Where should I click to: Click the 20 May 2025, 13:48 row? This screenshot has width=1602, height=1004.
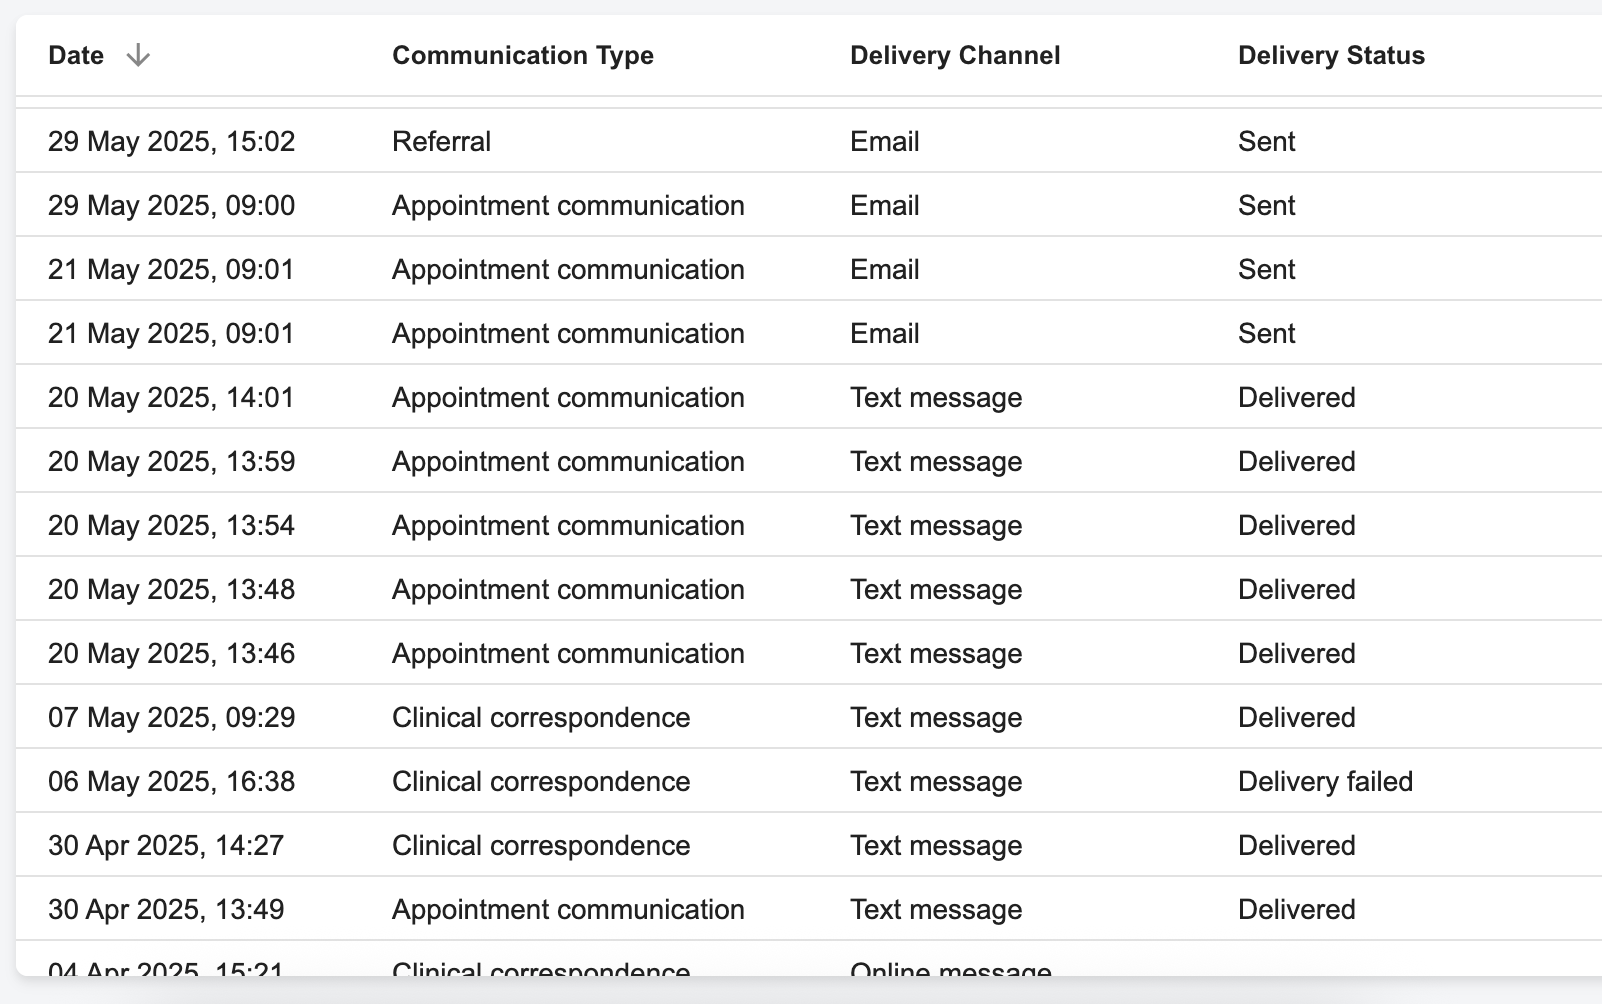171,590
